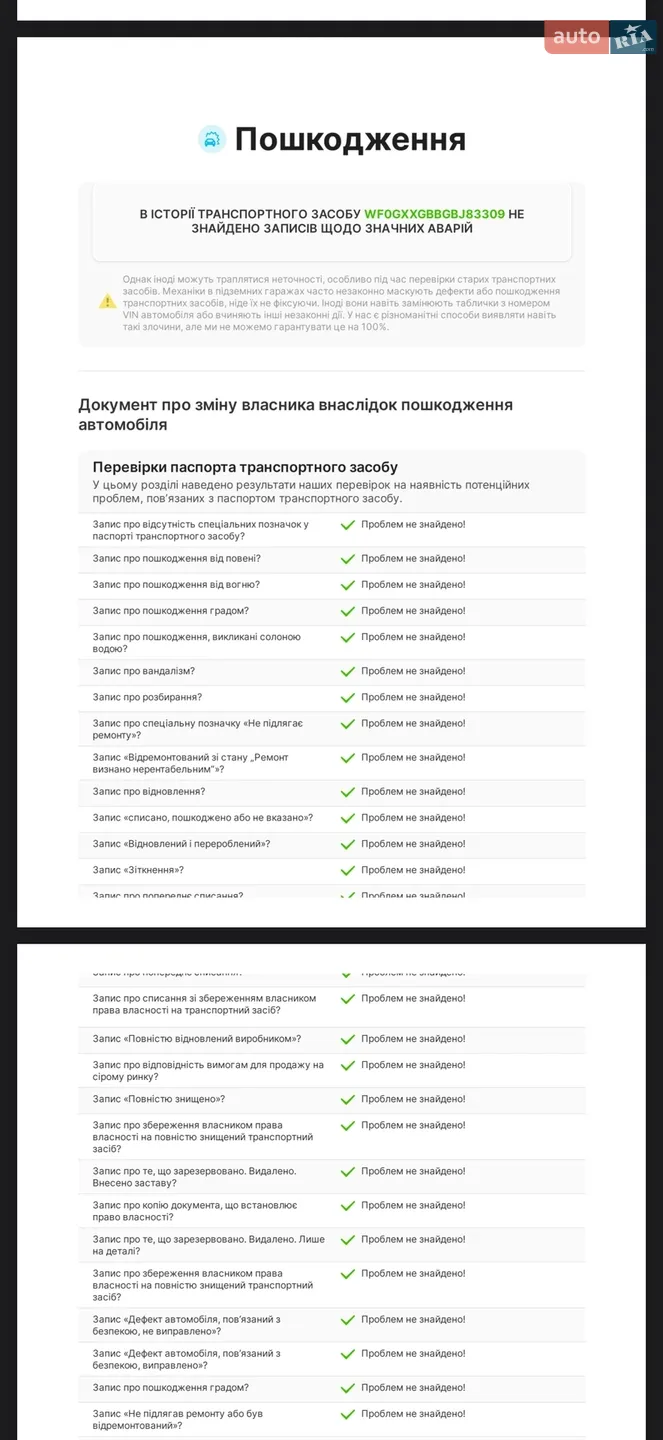Viewport: 663px width, 1440px height.
Task: Click the car damage icon beside Пошкодження
Action: click(211, 139)
